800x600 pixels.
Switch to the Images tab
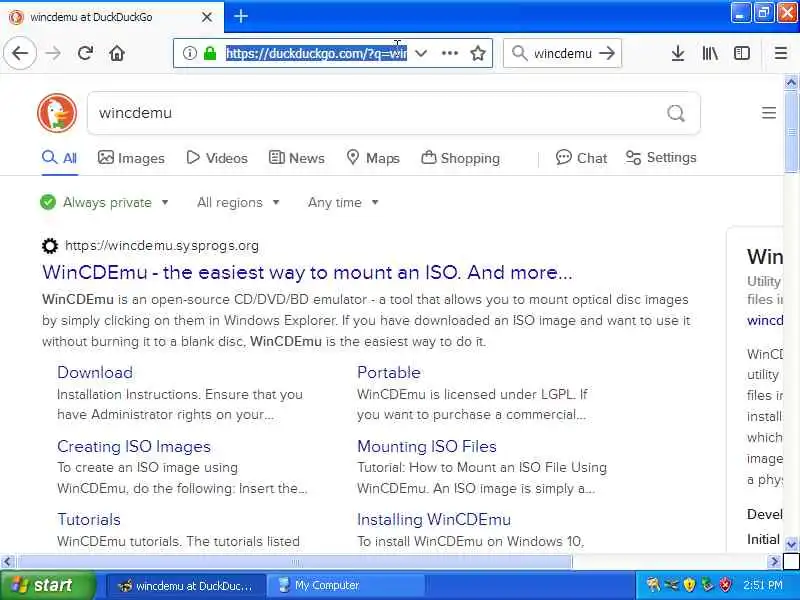[131, 158]
